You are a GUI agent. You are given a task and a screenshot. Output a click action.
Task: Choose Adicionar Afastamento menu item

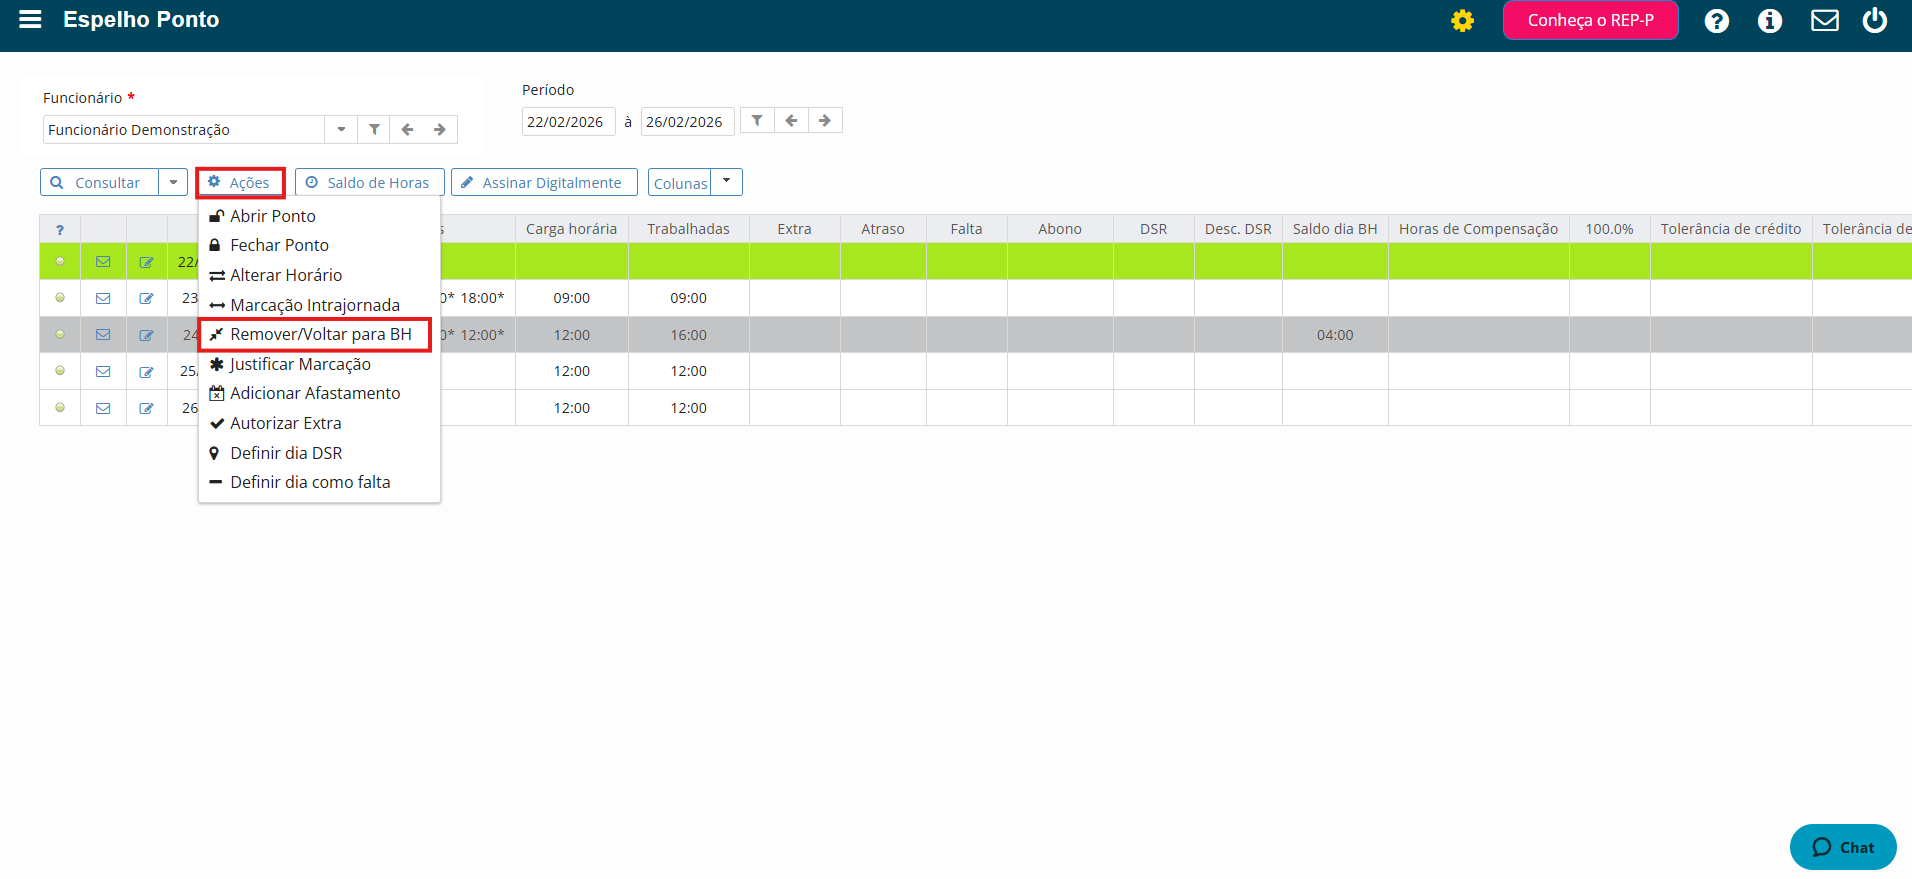pyautogui.click(x=319, y=393)
